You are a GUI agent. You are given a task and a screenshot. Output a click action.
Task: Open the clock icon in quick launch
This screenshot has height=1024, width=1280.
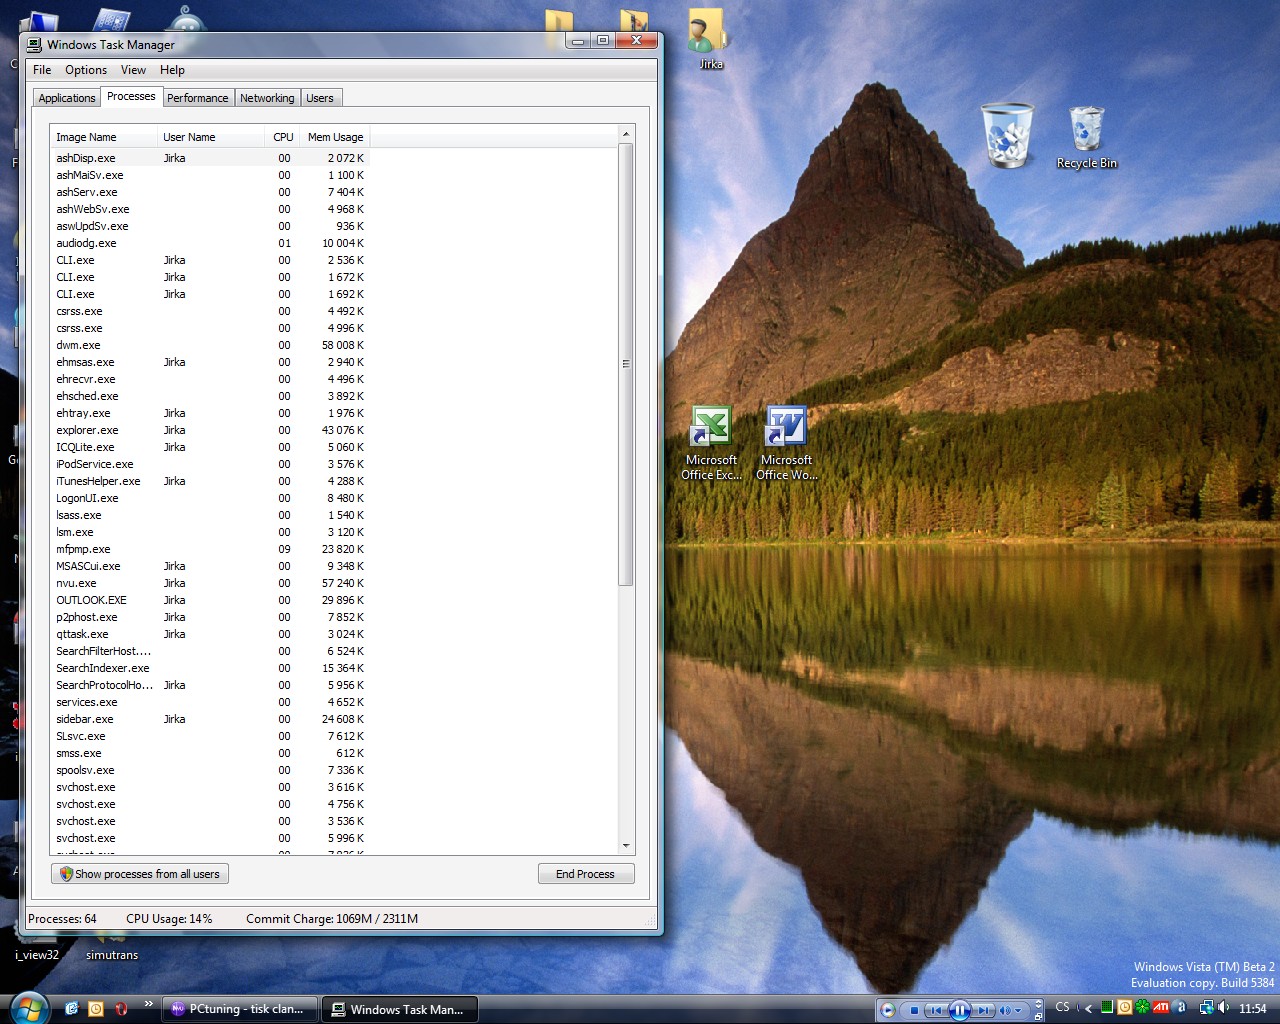pyautogui.click(x=96, y=1008)
